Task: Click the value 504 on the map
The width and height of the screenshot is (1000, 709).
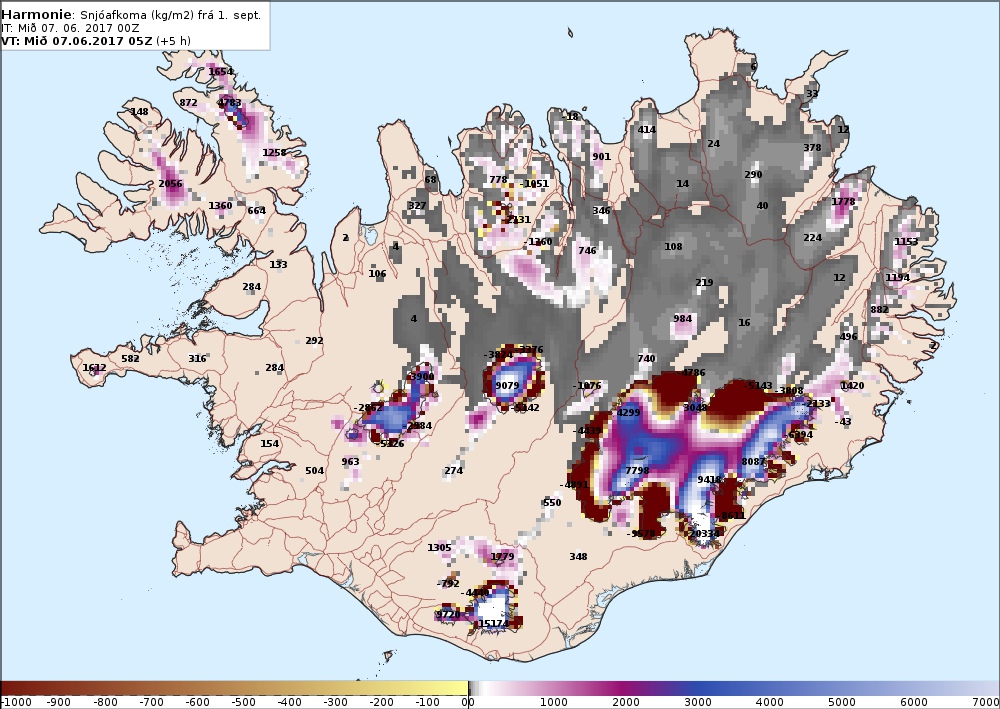Action: click(314, 471)
